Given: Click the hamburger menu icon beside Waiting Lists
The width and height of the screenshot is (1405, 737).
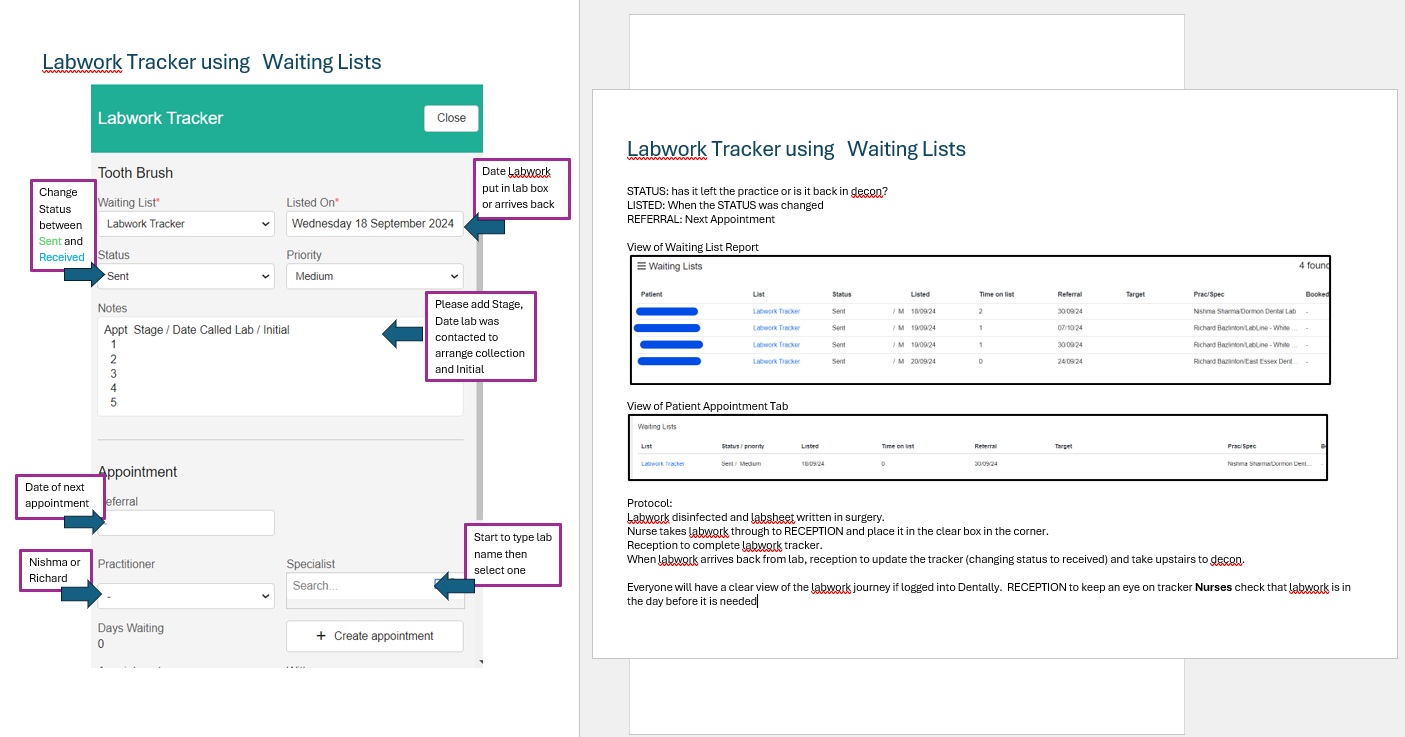Looking at the screenshot, I should point(641,266).
